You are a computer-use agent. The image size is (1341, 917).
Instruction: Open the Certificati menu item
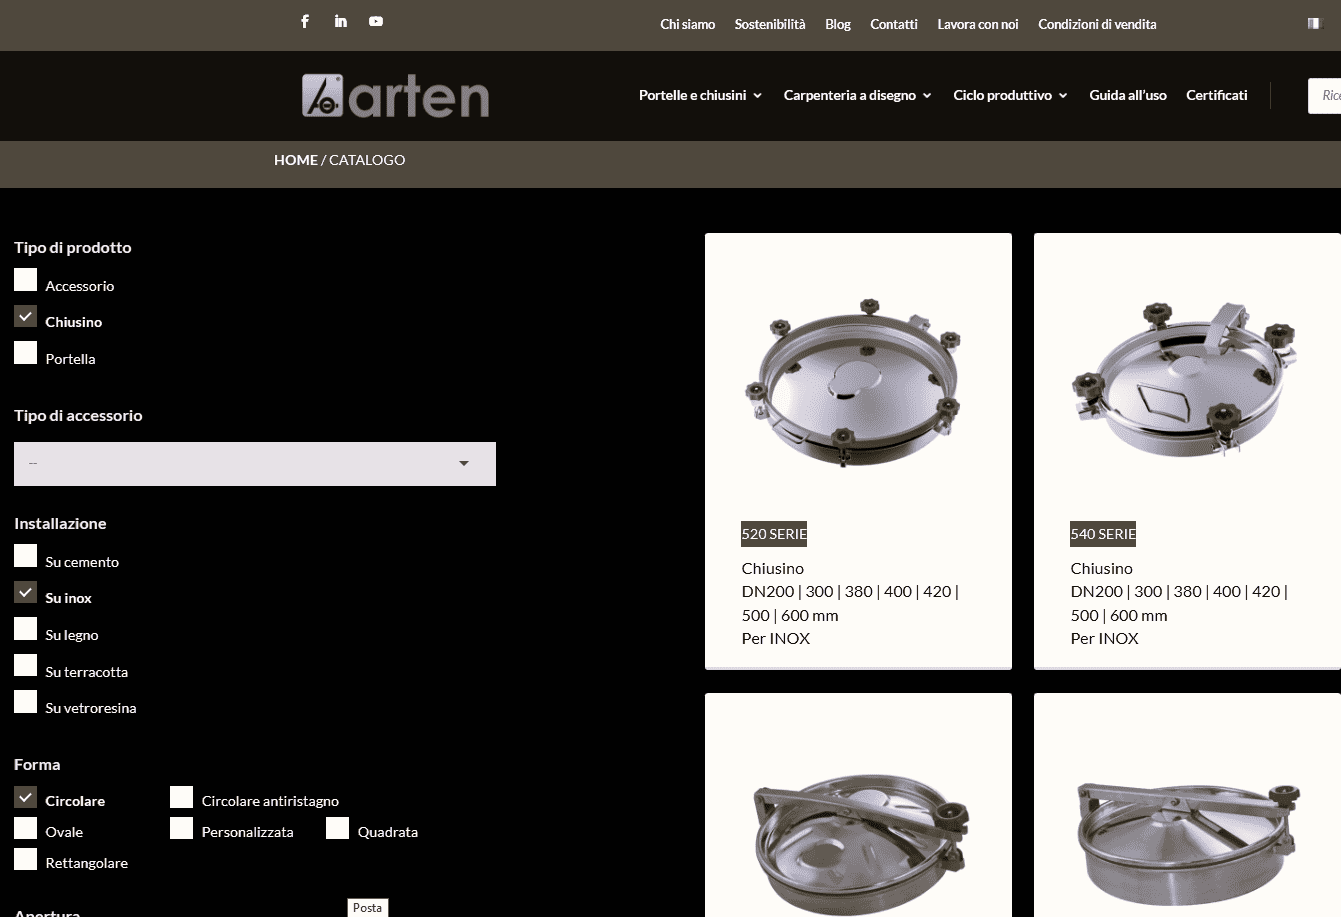tap(1216, 96)
